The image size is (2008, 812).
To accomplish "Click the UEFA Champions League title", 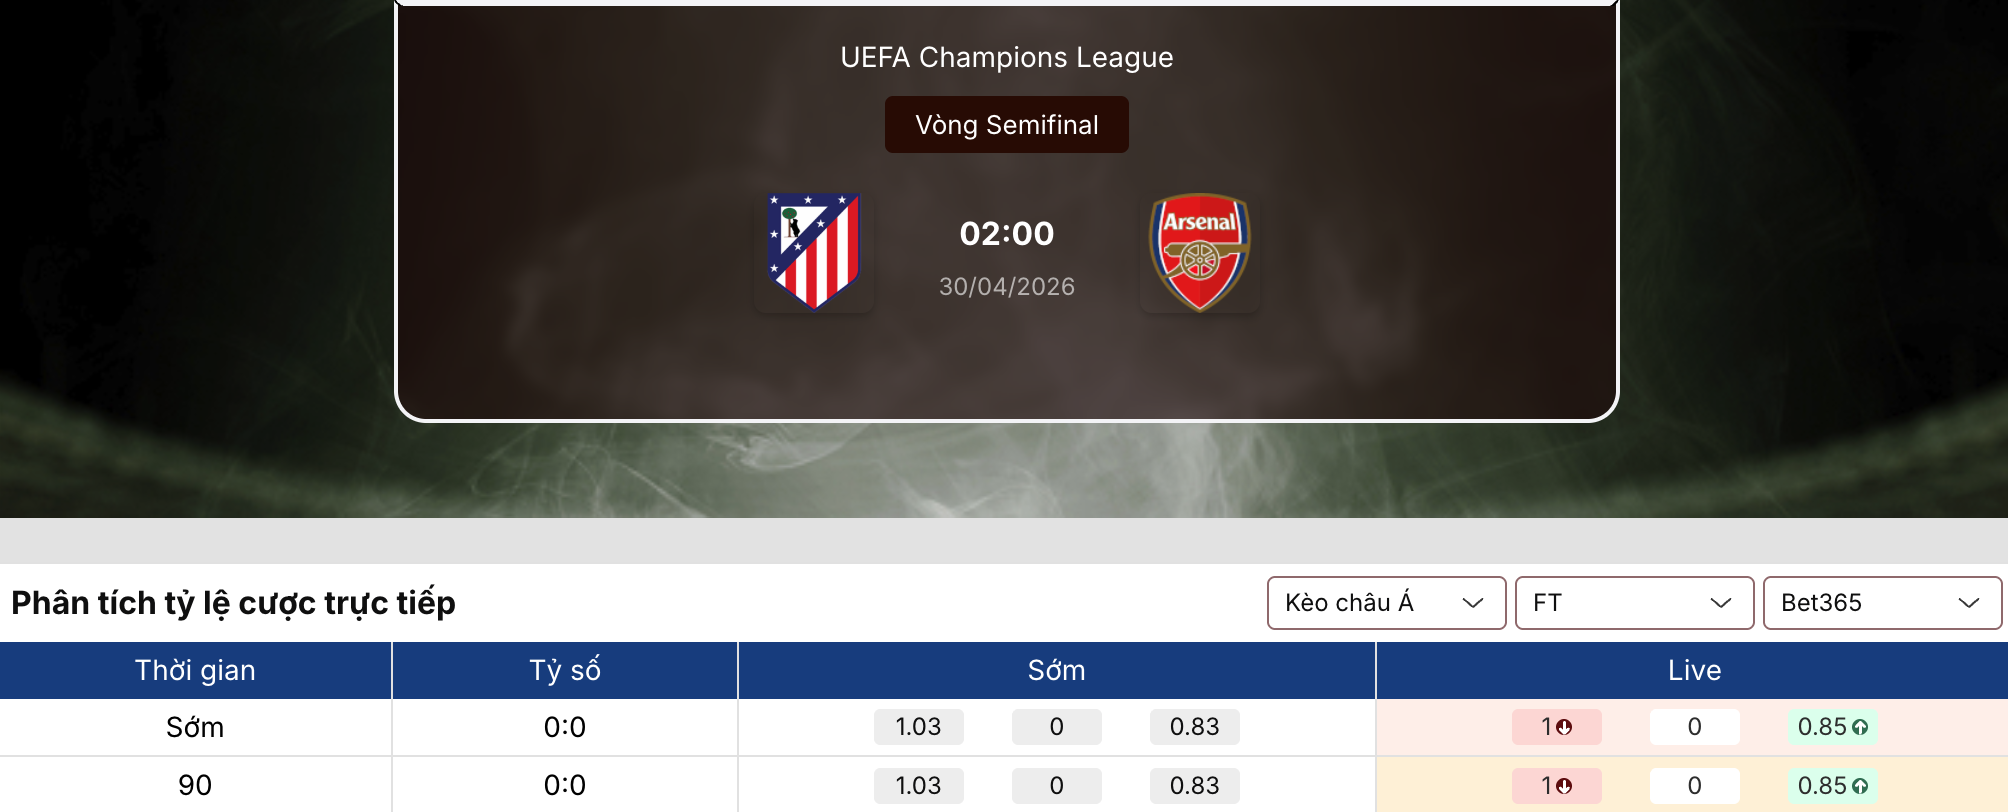I will point(1006,58).
